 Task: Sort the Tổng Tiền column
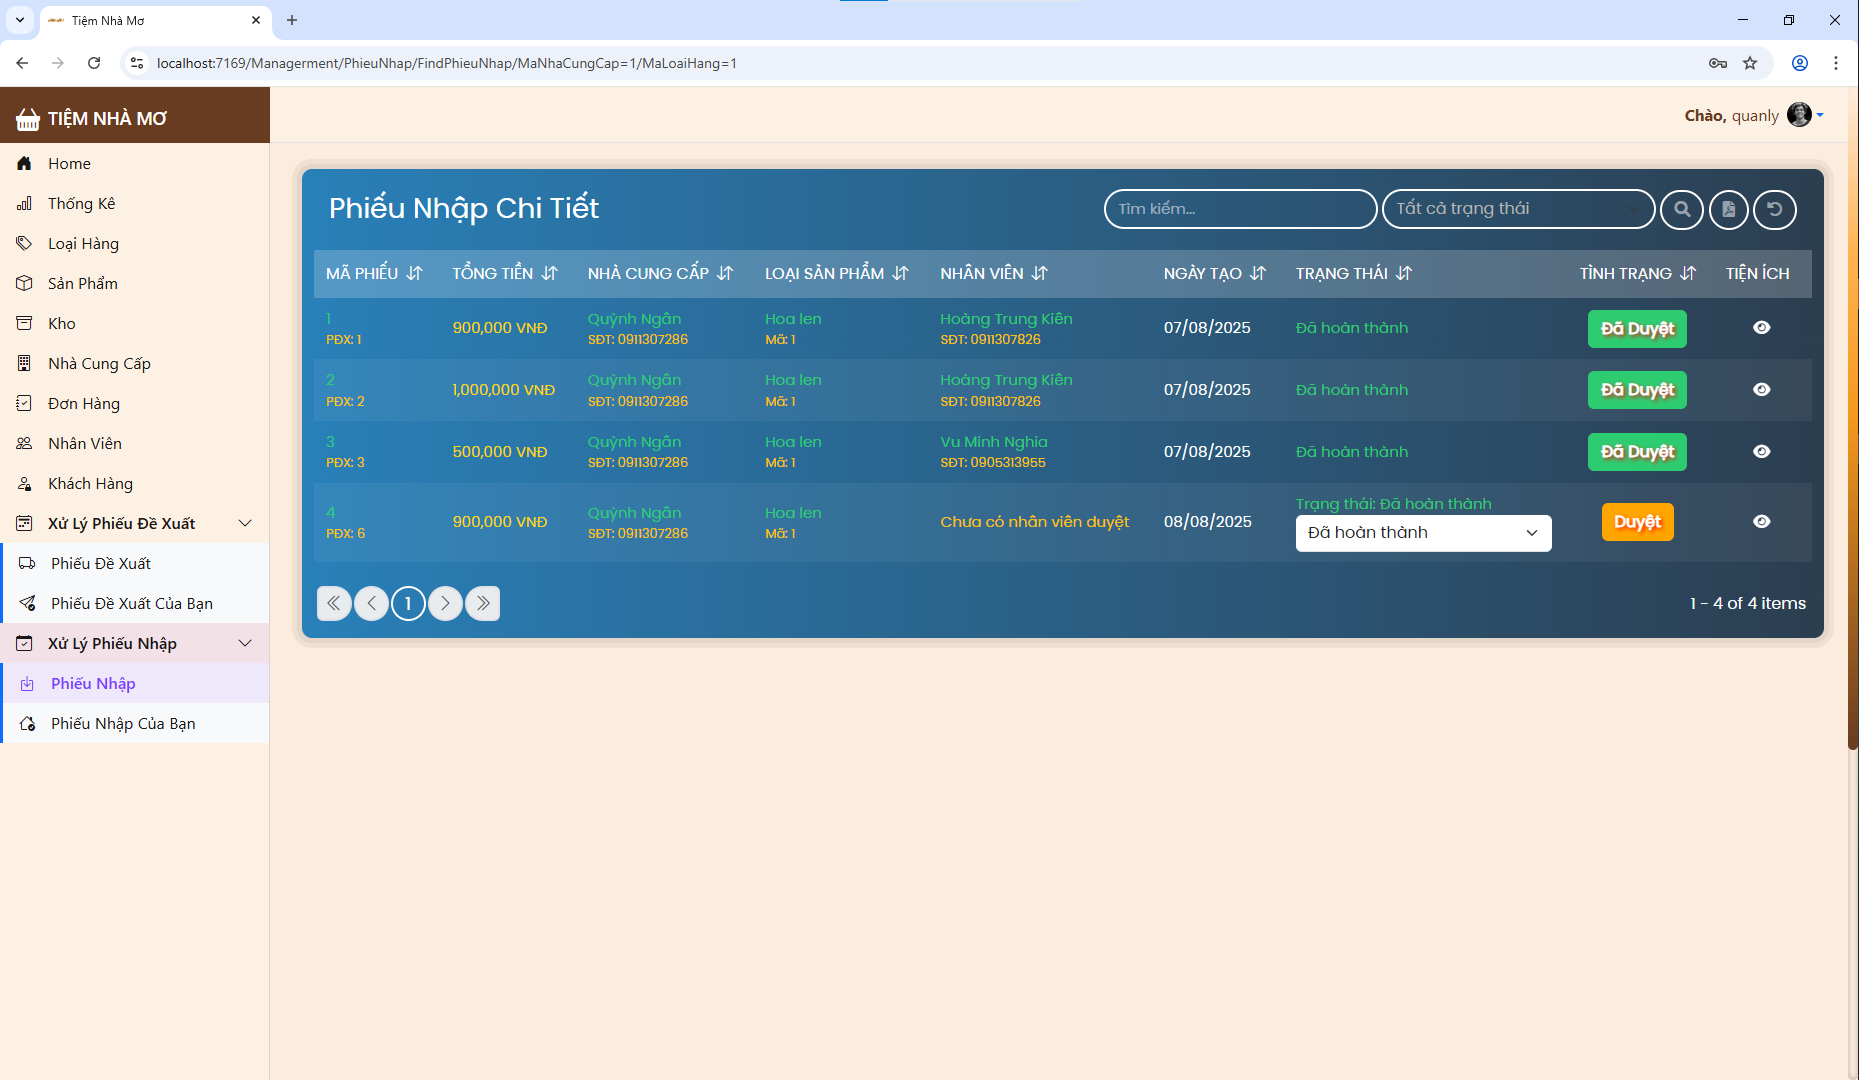(549, 273)
